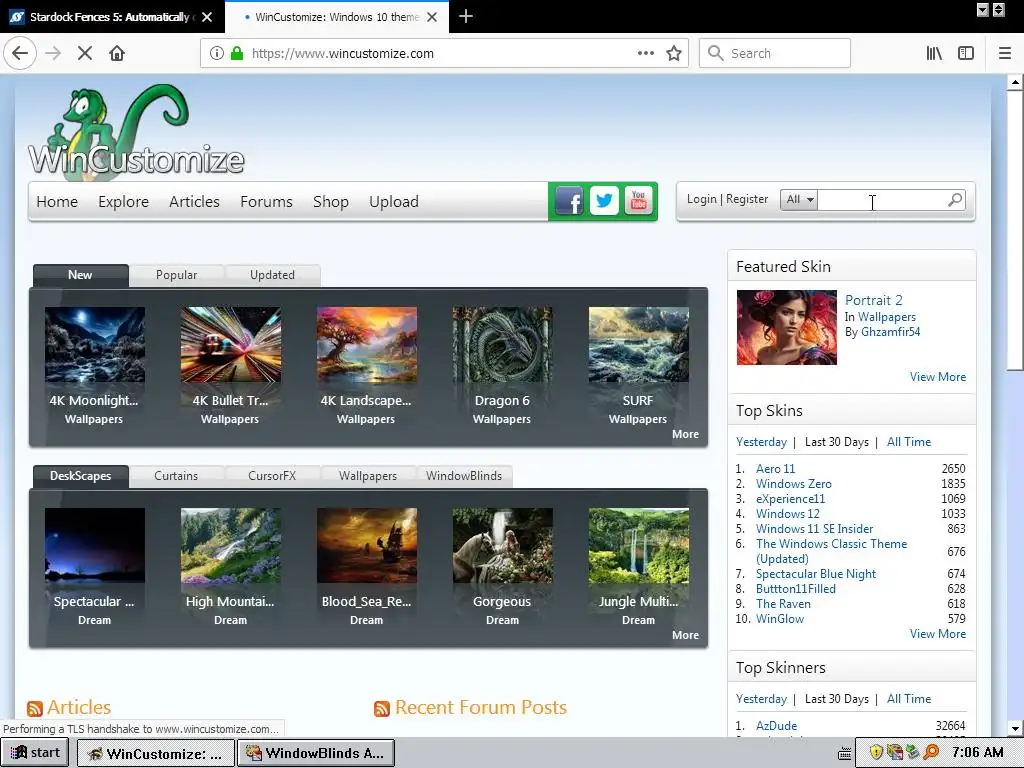Click the Register link
The width and height of the screenshot is (1024, 768).
point(747,199)
